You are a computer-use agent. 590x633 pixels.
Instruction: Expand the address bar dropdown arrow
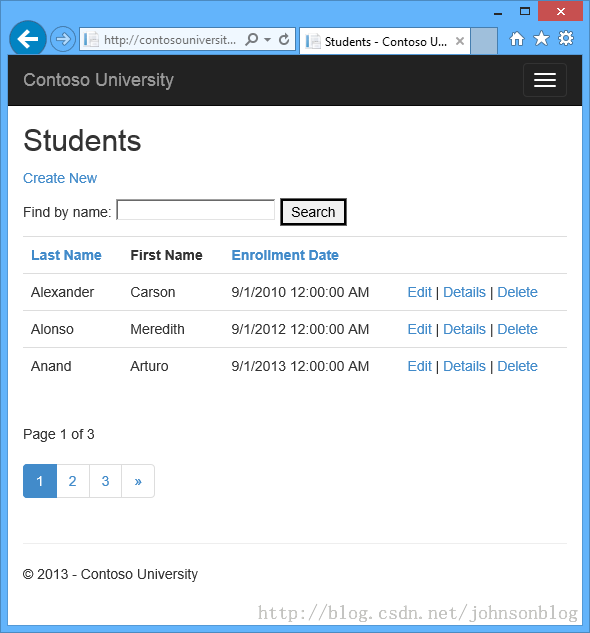267,40
